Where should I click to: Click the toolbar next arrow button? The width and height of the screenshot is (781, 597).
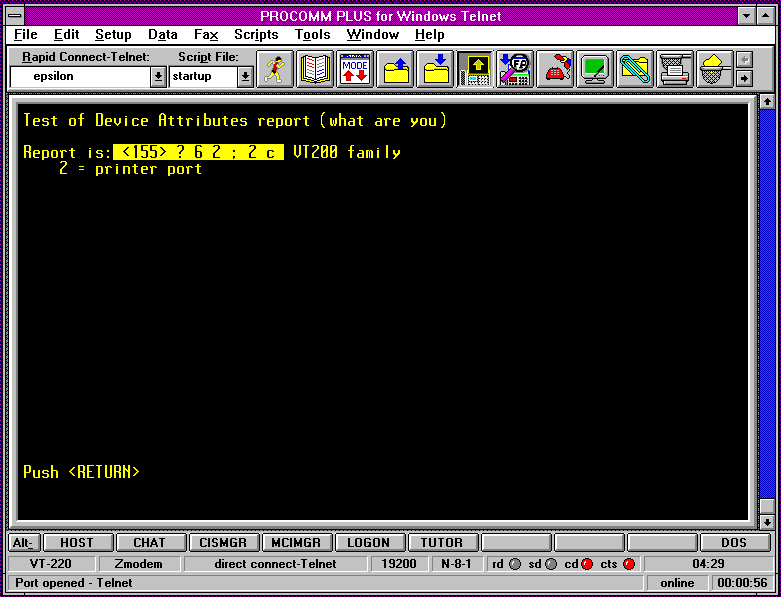tap(744, 78)
